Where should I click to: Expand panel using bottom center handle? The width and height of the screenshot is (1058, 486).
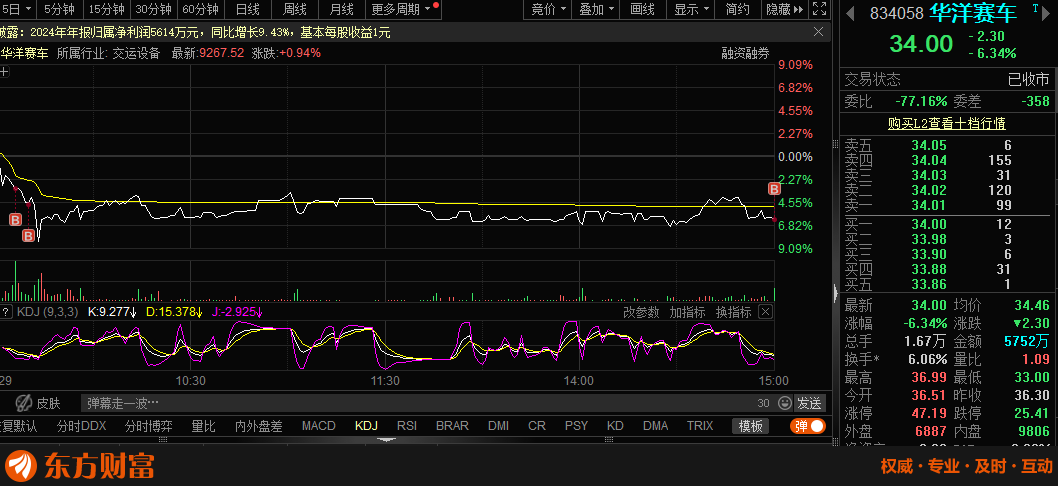point(386,439)
